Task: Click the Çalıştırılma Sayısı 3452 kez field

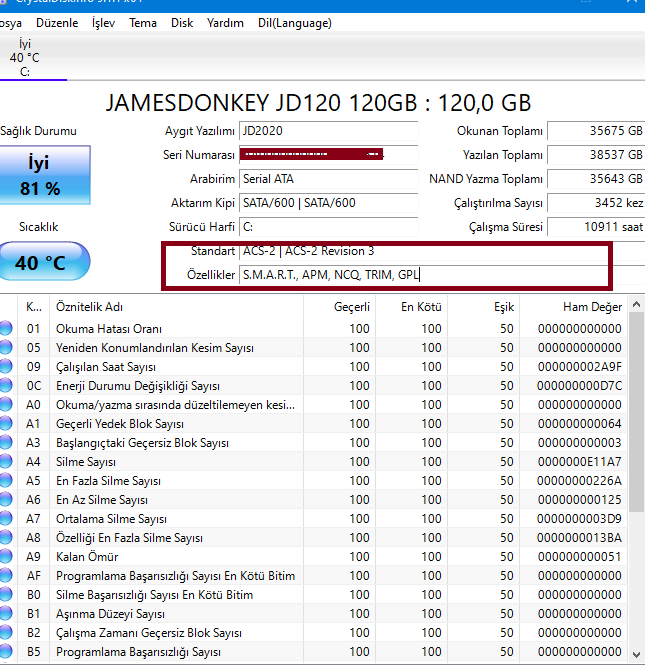Action: 596,203
